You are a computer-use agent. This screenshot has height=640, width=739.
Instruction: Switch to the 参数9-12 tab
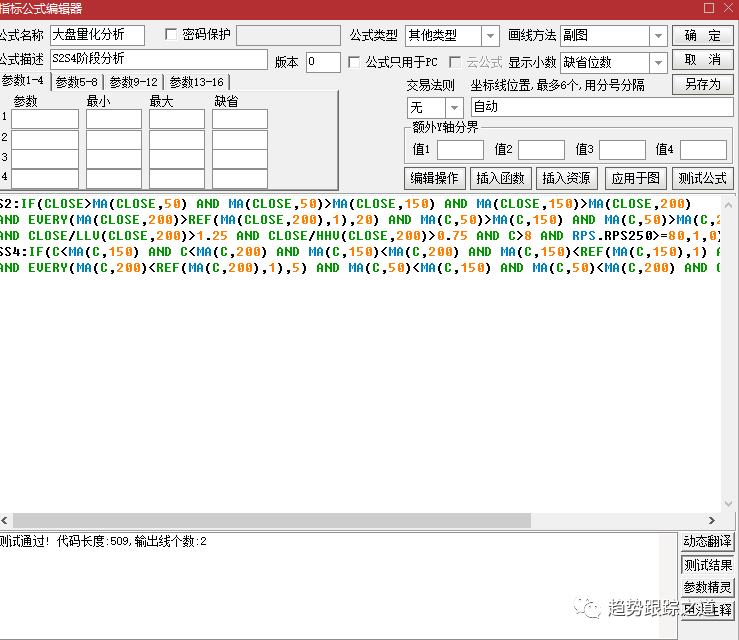pyautogui.click(x=134, y=82)
